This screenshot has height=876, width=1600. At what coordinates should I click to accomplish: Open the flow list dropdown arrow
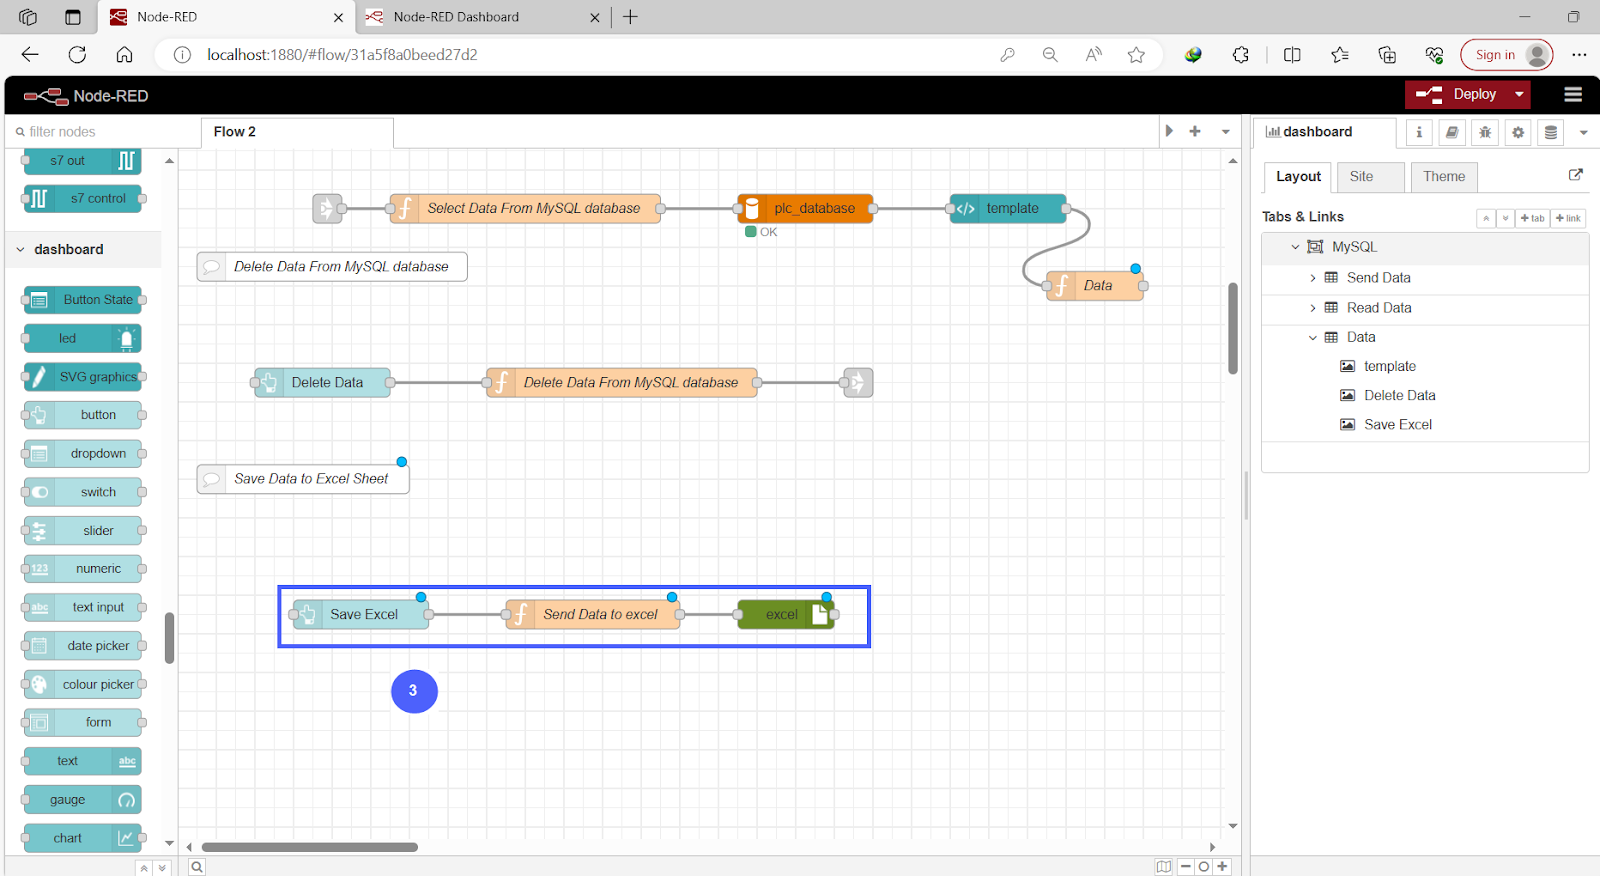[x=1225, y=131]
